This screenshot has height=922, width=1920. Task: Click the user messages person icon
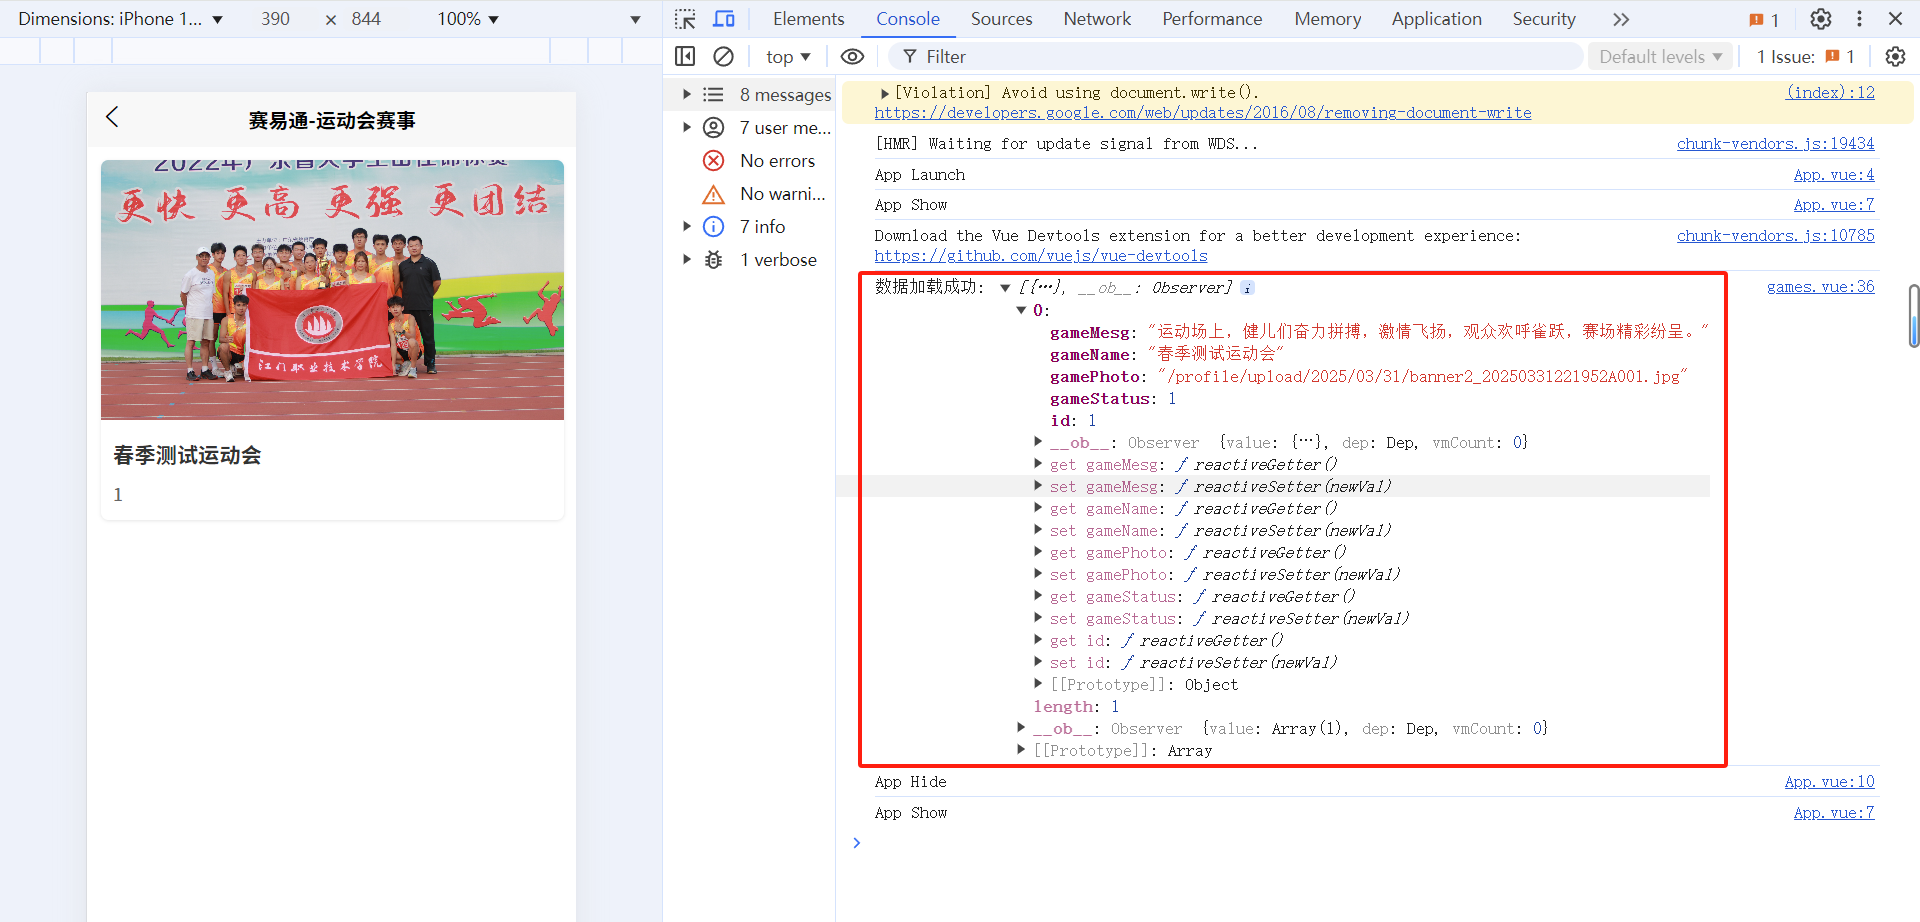[x=713, y=128]
